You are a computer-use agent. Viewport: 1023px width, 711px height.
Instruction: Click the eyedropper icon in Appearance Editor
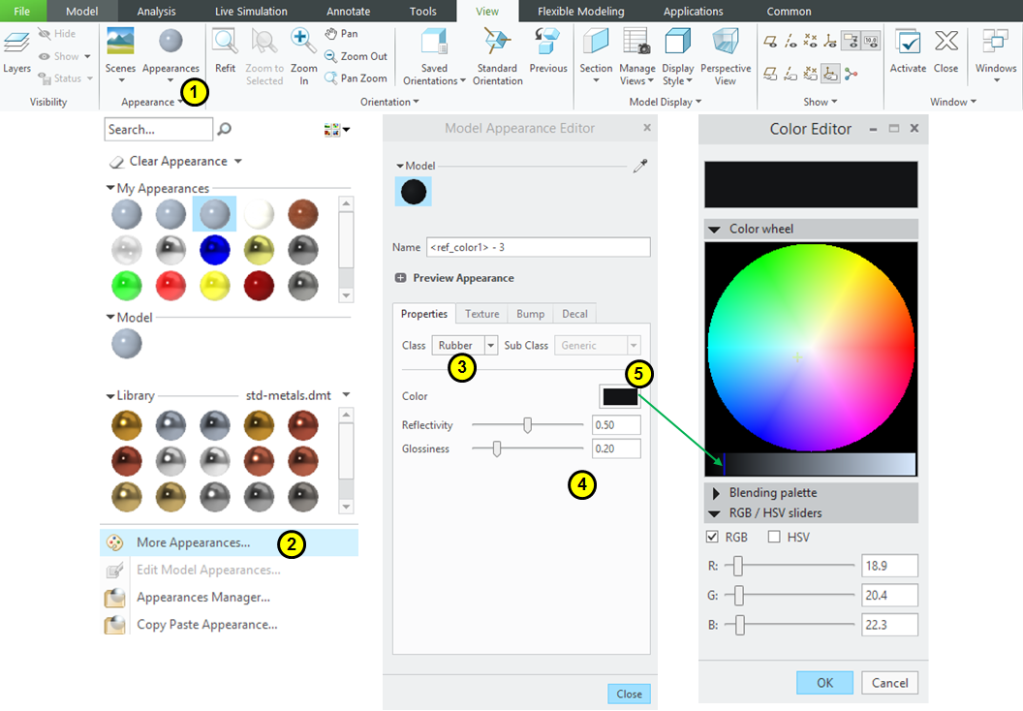[640, 167]
